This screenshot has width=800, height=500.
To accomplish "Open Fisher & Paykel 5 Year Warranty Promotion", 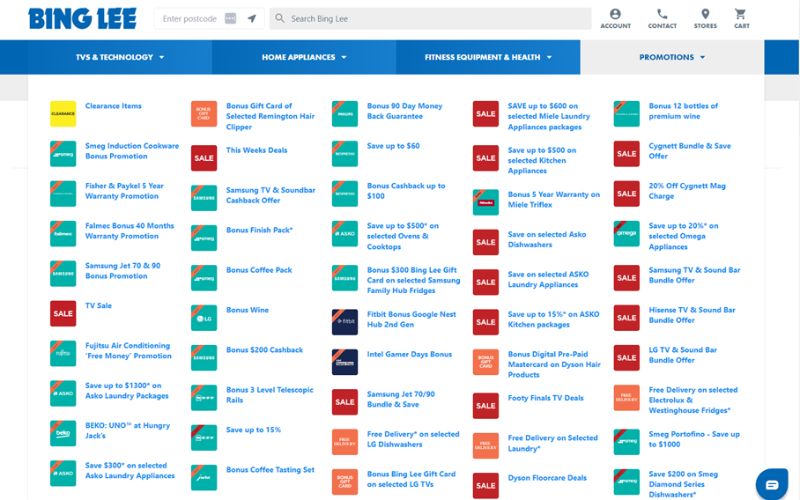I will pos(124,191).
